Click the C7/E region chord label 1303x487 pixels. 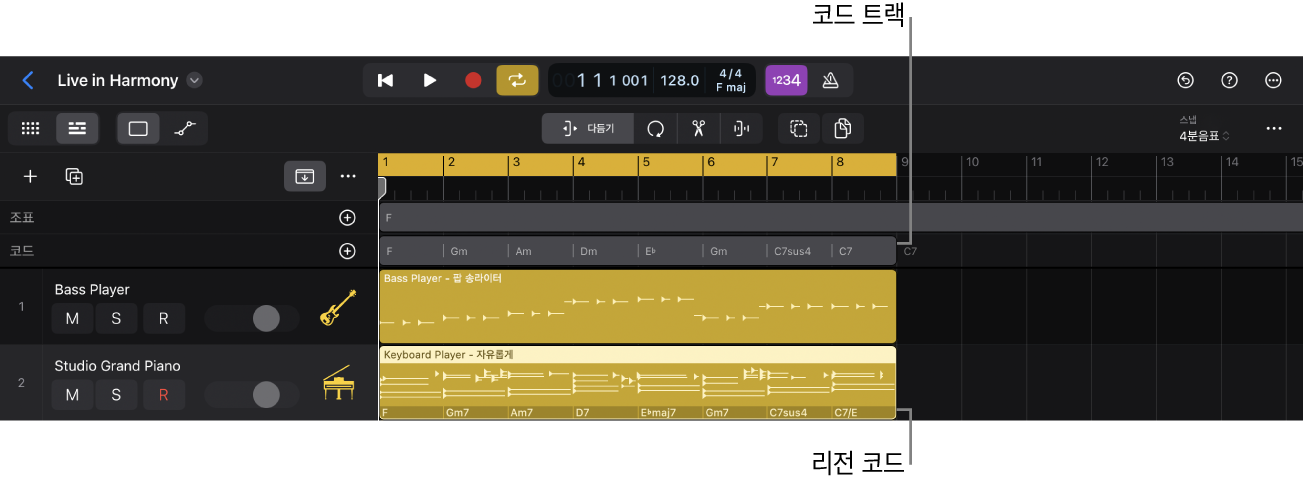pyautogui.click(x=846, y=412)
